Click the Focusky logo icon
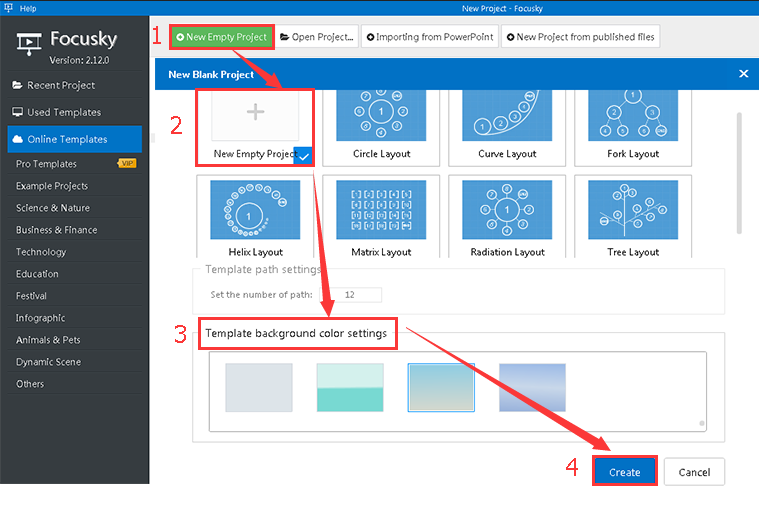 (29, 44)
